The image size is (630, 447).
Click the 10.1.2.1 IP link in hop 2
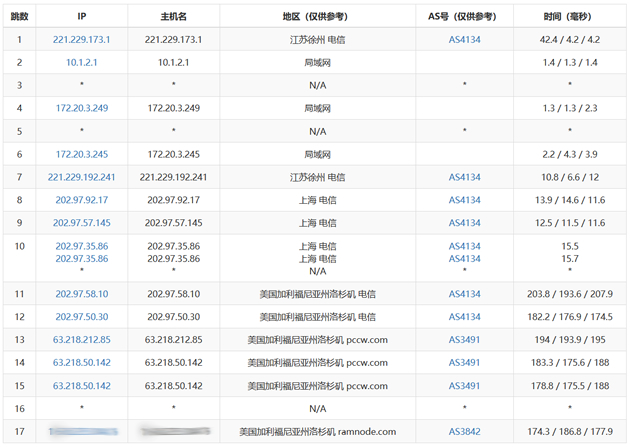click(x=81, y=62)
